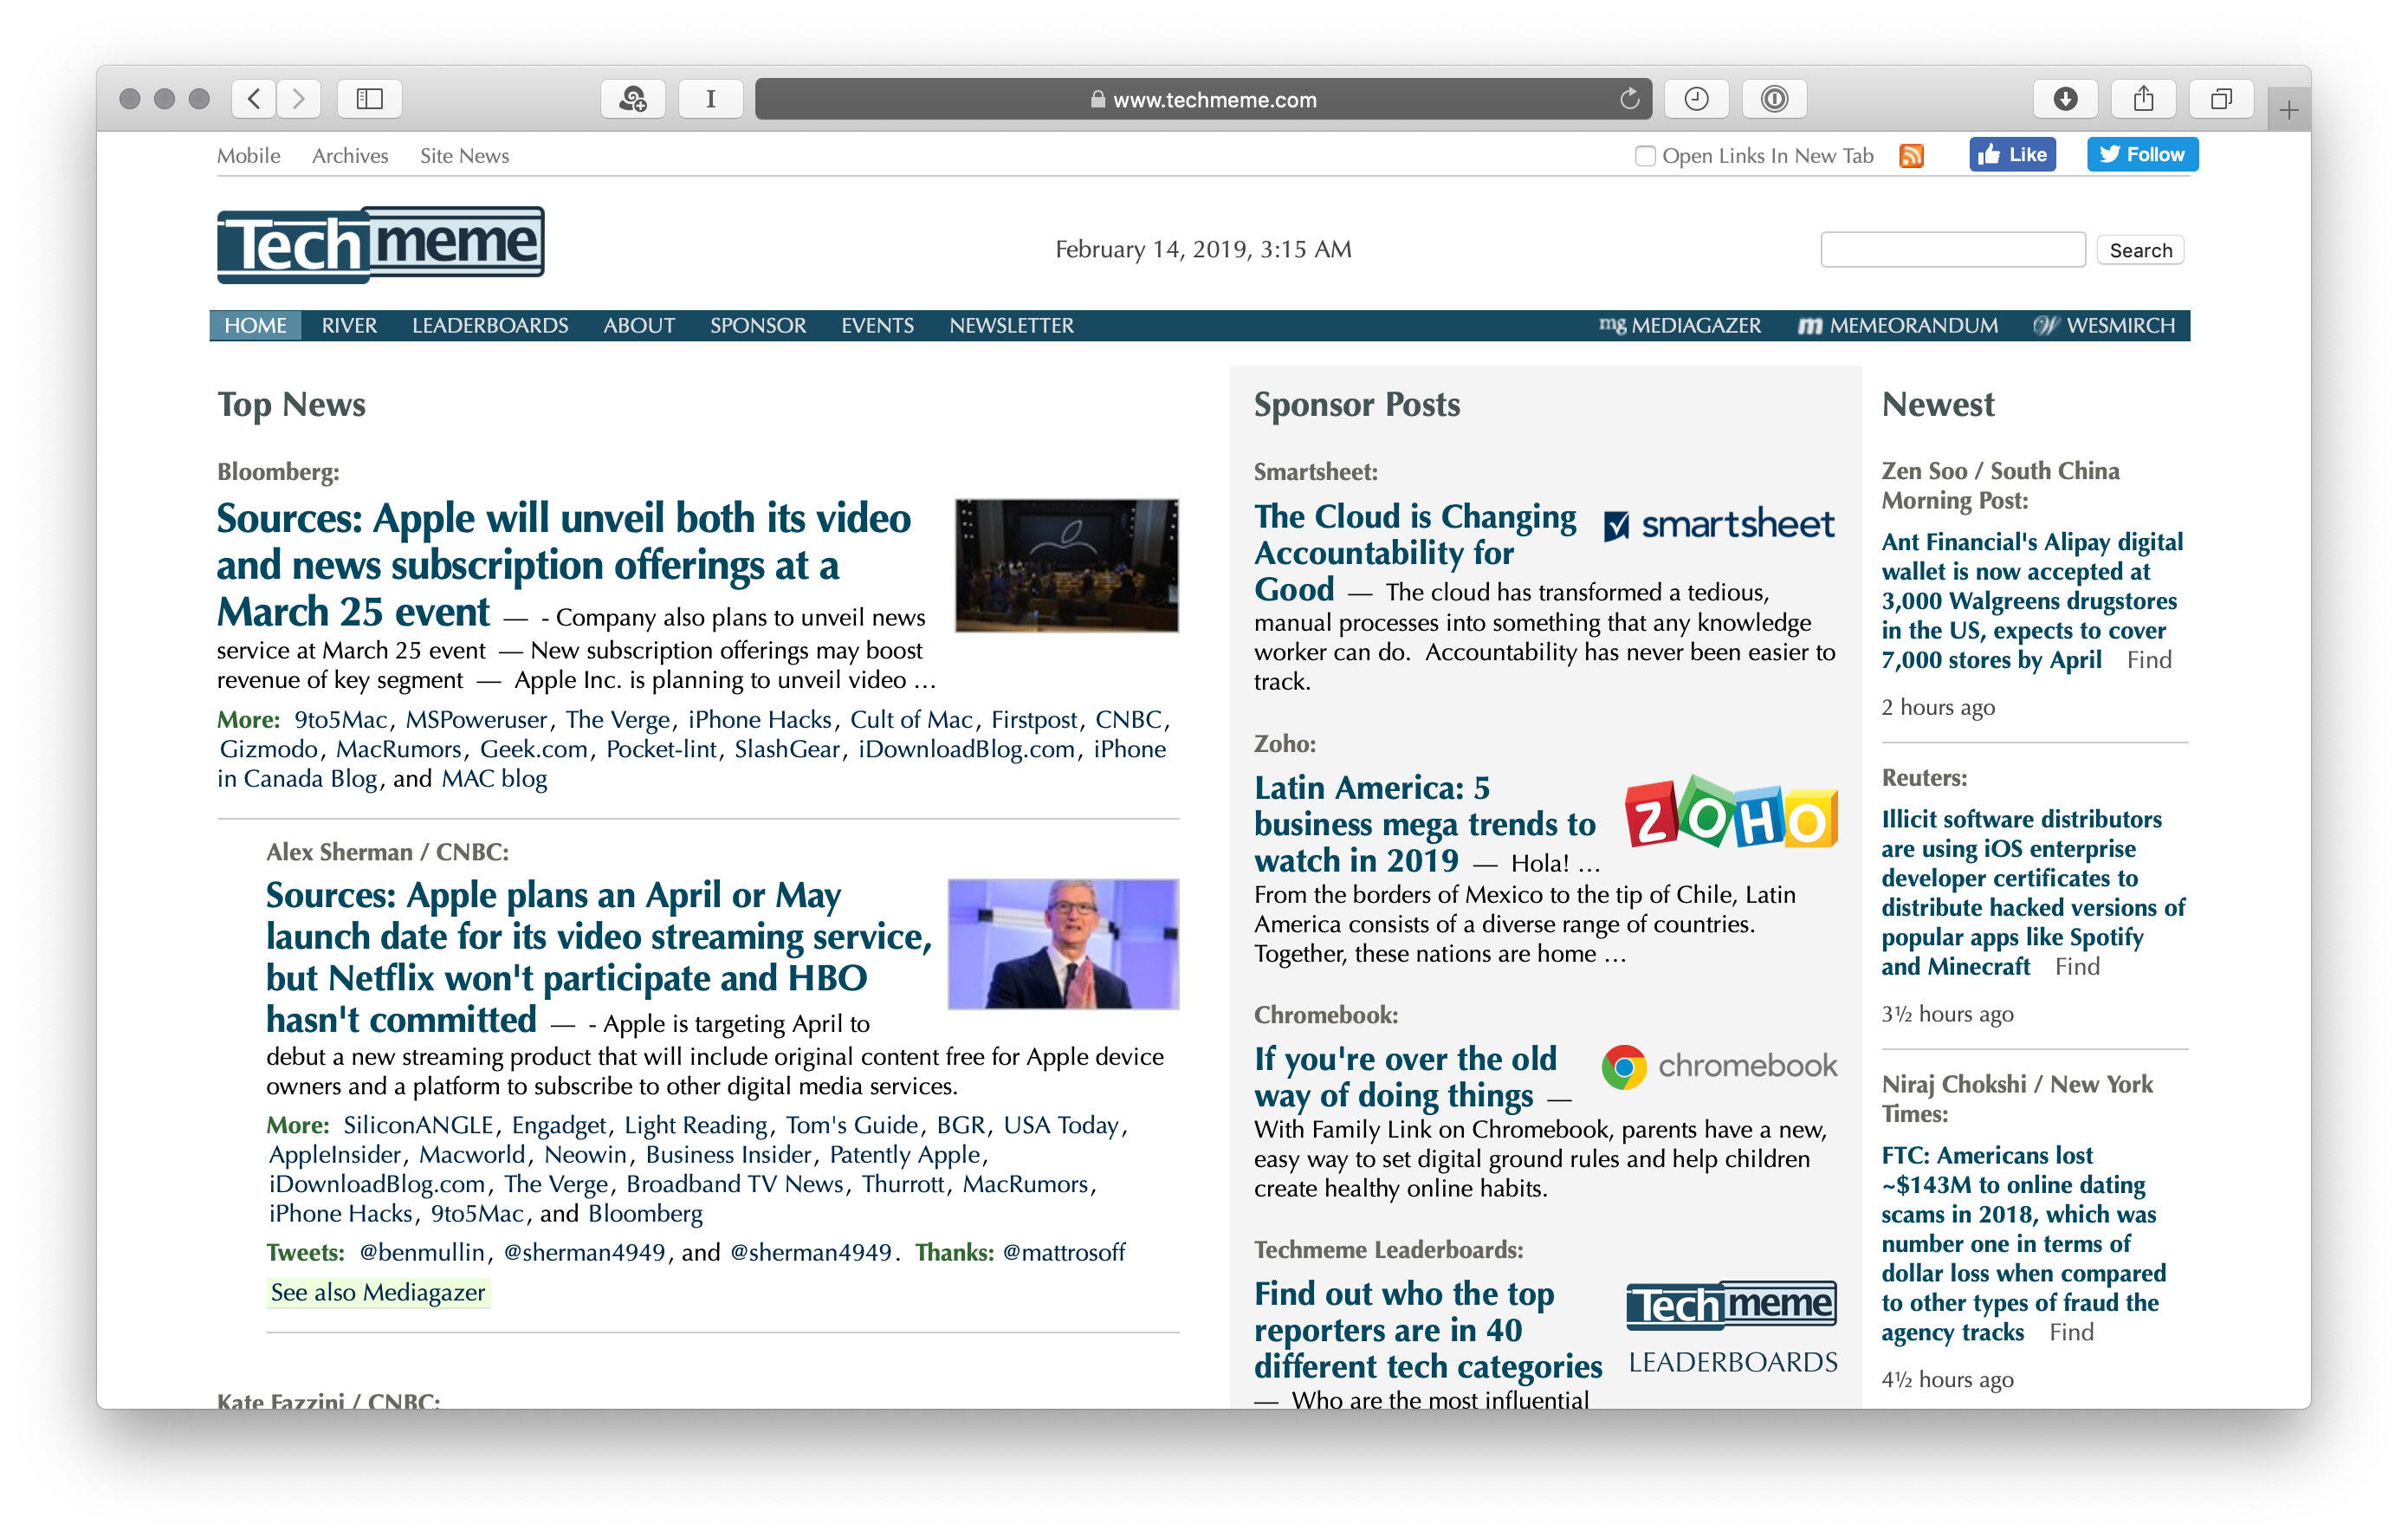Open the RIVER navigation tab
The image size is (2408, 1537).
click(x=349, y=325)
